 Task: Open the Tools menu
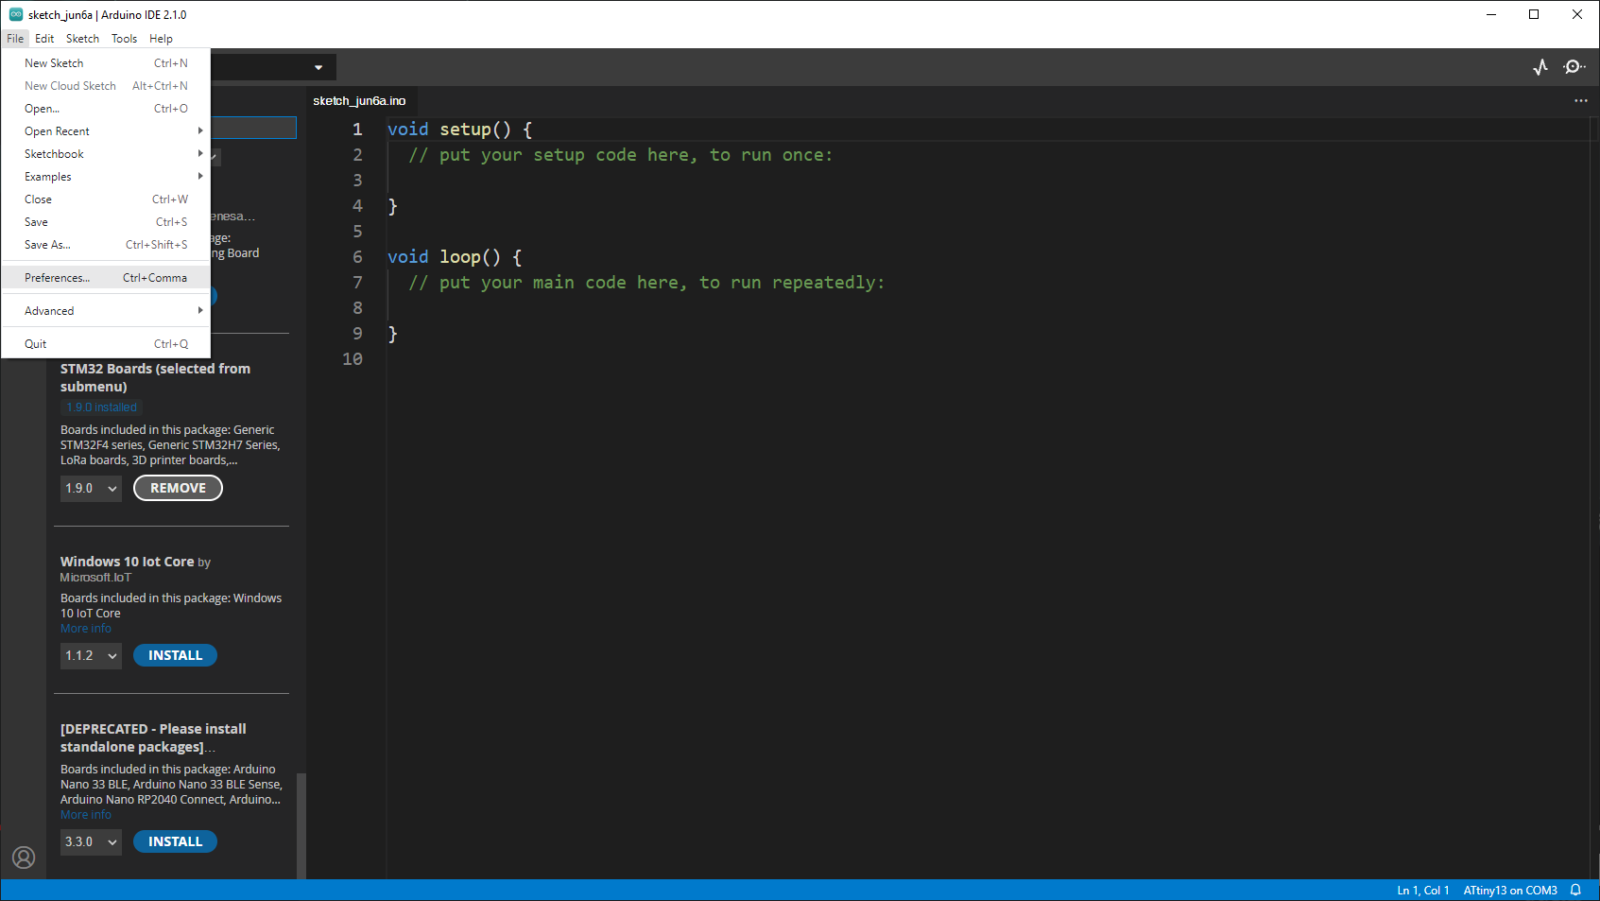(x=124, y=38)
